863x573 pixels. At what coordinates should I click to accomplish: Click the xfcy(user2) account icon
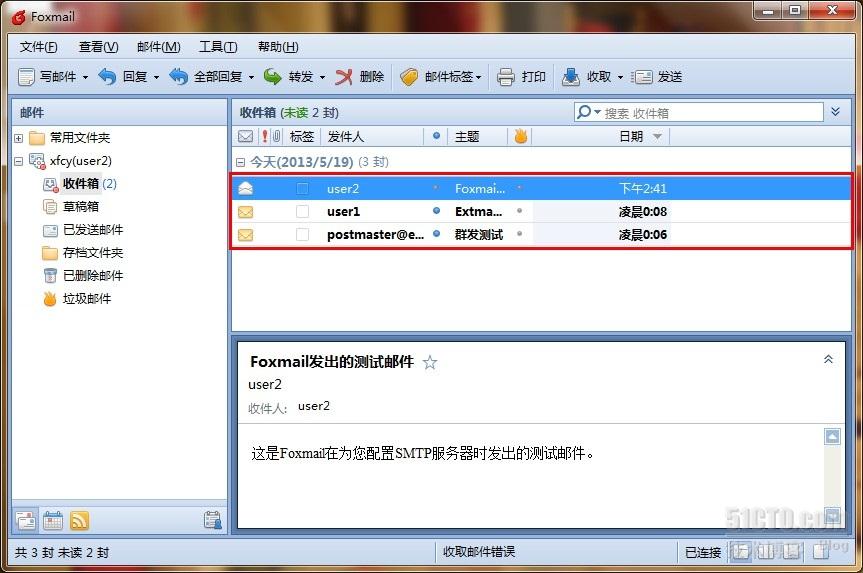coord(37,161)
